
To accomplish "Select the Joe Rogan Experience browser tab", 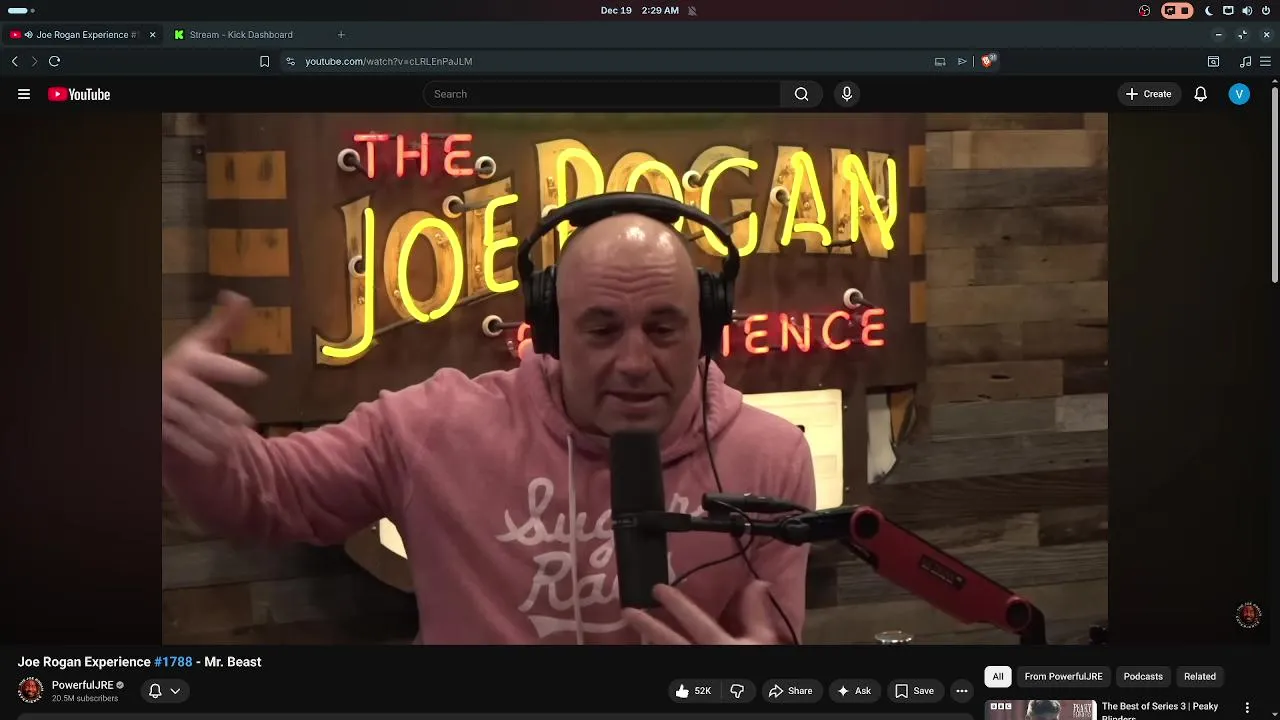I will 80,35.
